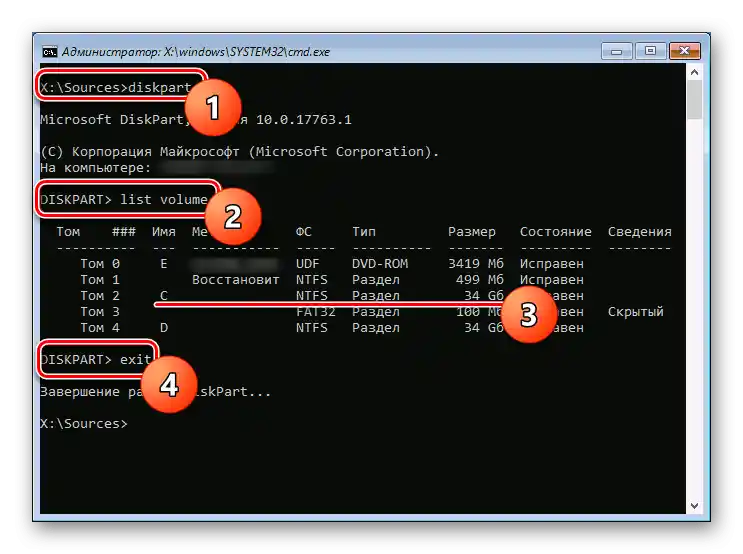This screenshot has height=554, width=743.
Task: Click the 'FAT32' file system cell
Action: point(316,312)
